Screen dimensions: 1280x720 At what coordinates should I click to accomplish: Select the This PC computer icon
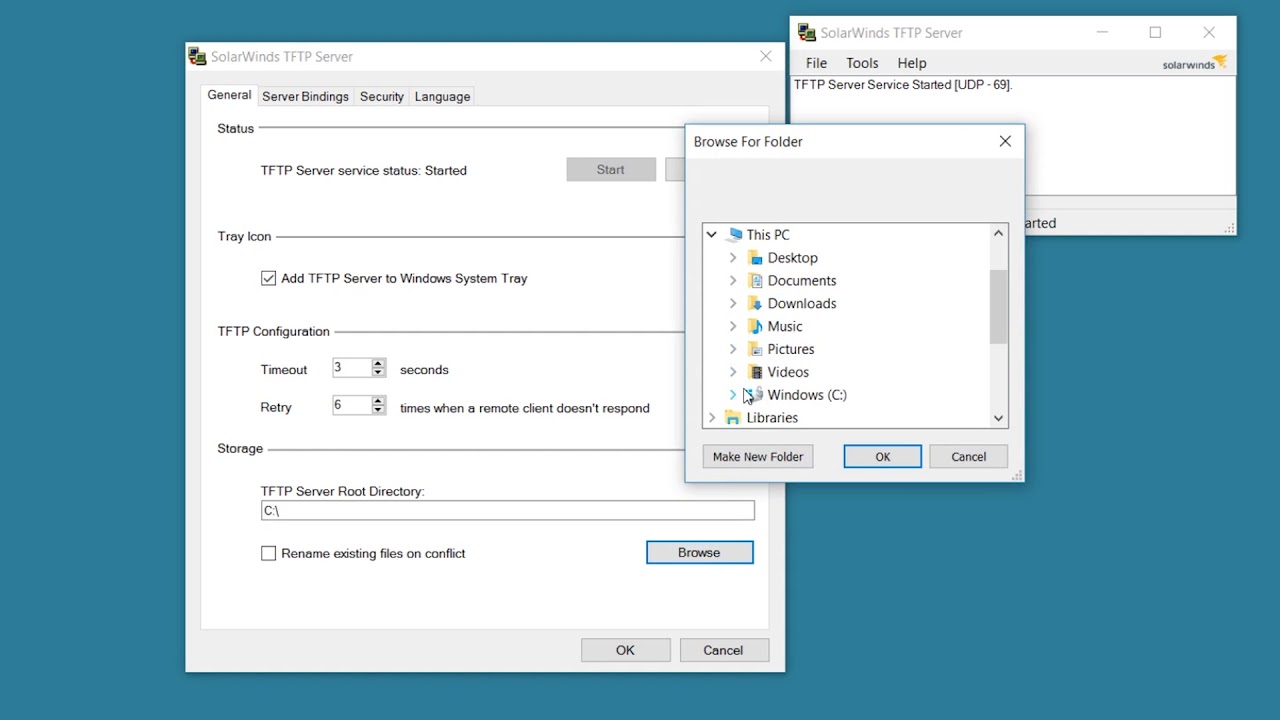click(735, 235)
